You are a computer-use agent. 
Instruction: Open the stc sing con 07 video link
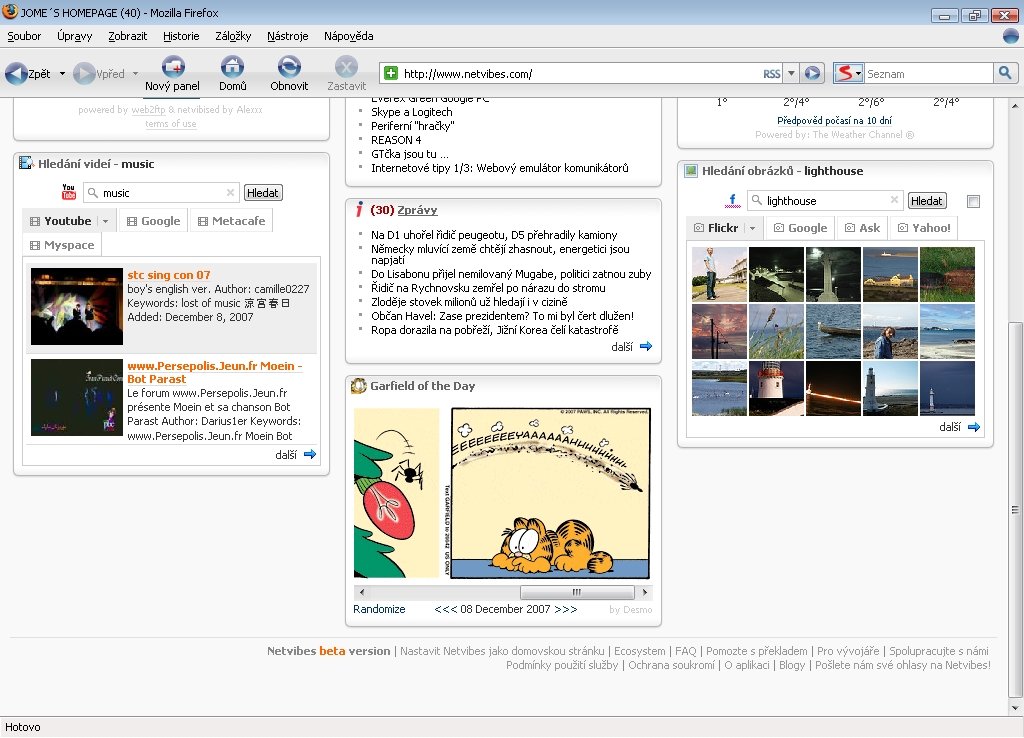coord(168,275)
